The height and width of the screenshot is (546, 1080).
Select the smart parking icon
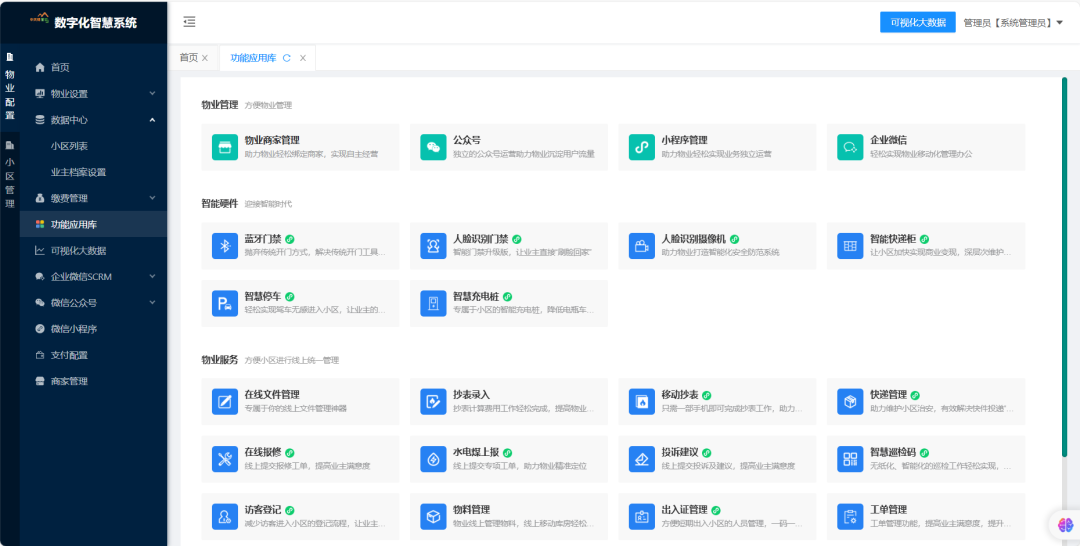click(225, 303)
